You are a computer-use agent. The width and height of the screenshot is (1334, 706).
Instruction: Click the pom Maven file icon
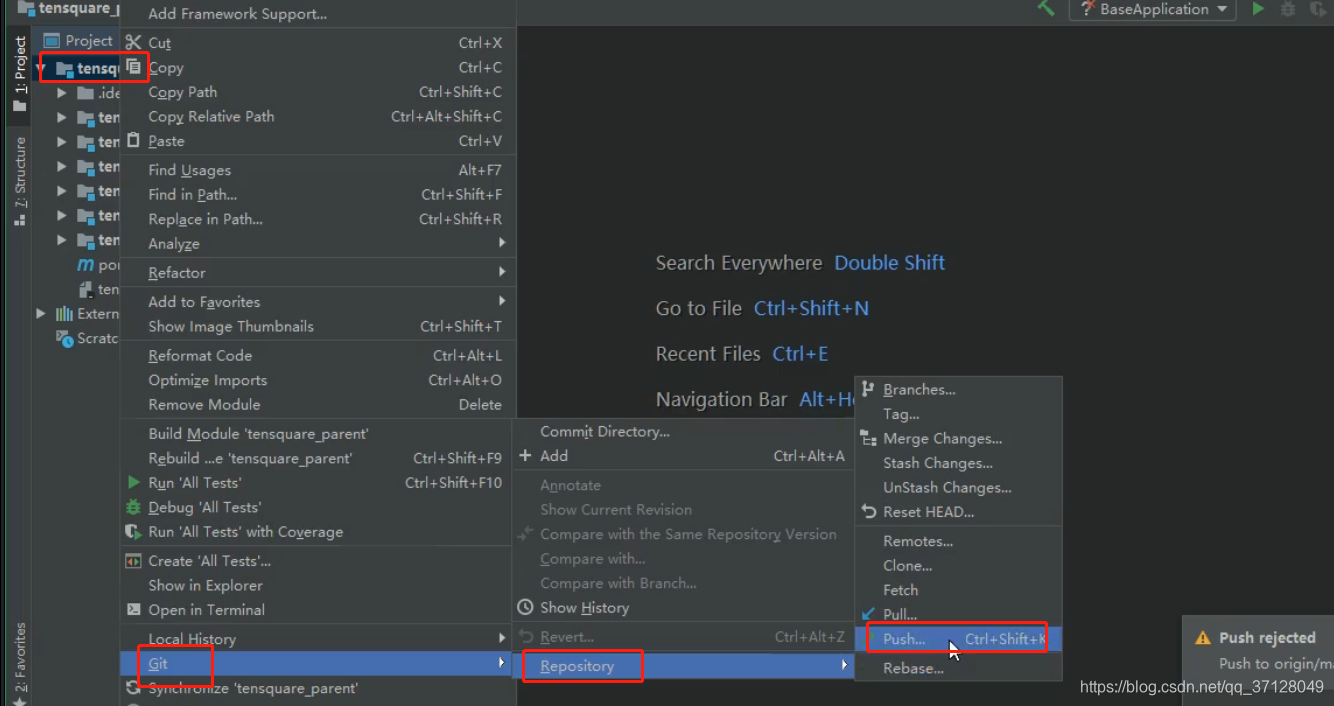click(x=86, y=265)
